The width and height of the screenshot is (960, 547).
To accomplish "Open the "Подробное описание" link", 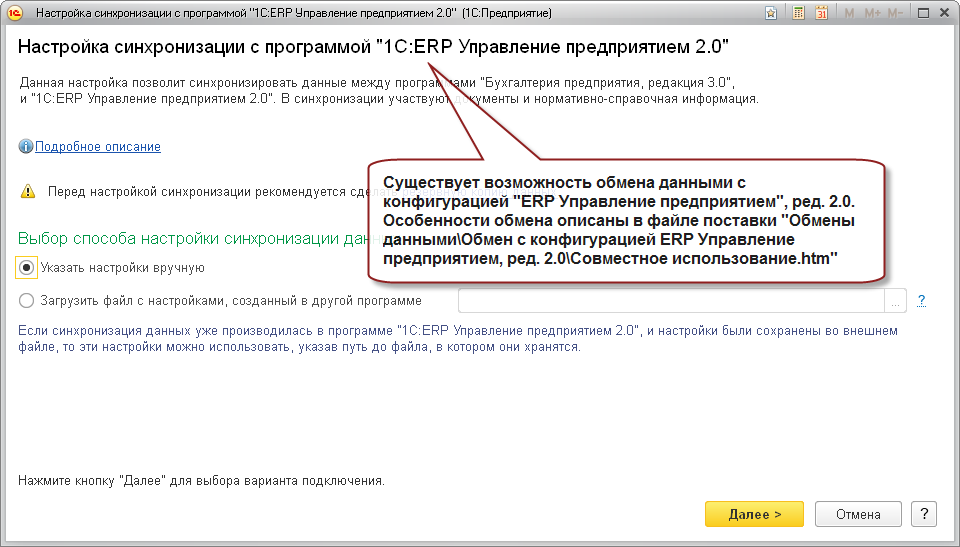I will coord(98,146).
